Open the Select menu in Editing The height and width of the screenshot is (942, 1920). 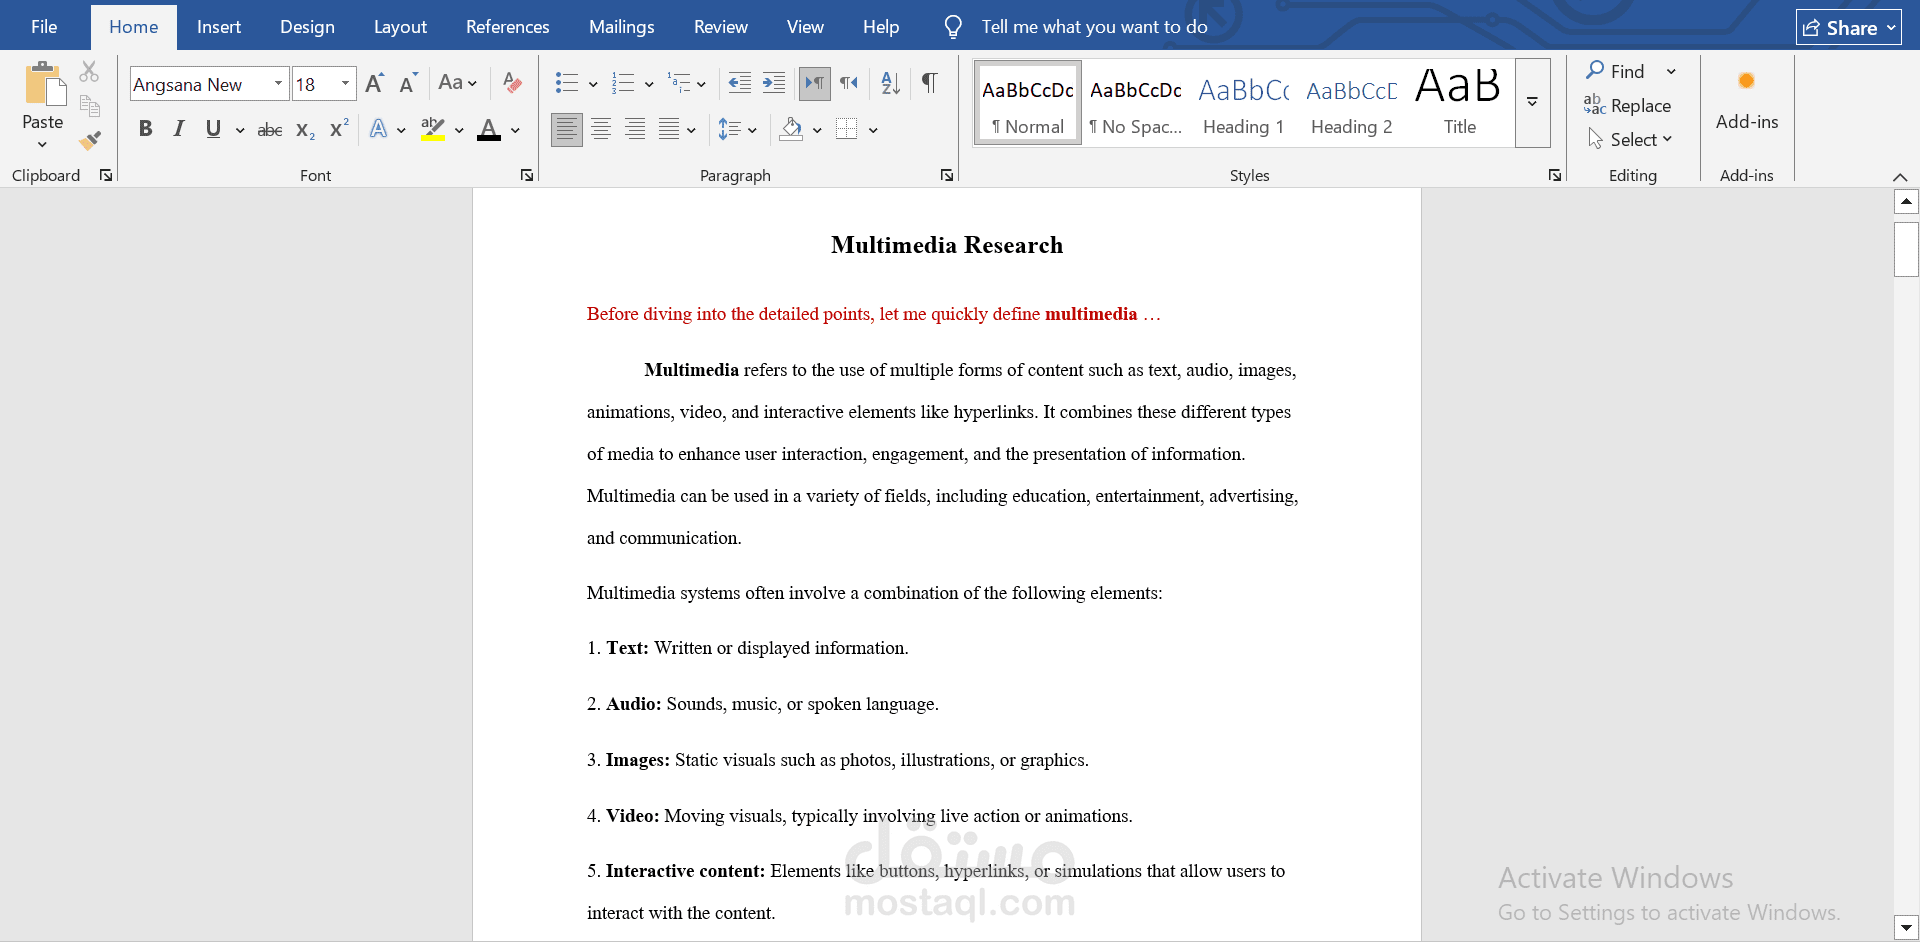(x=1630, y=139)
